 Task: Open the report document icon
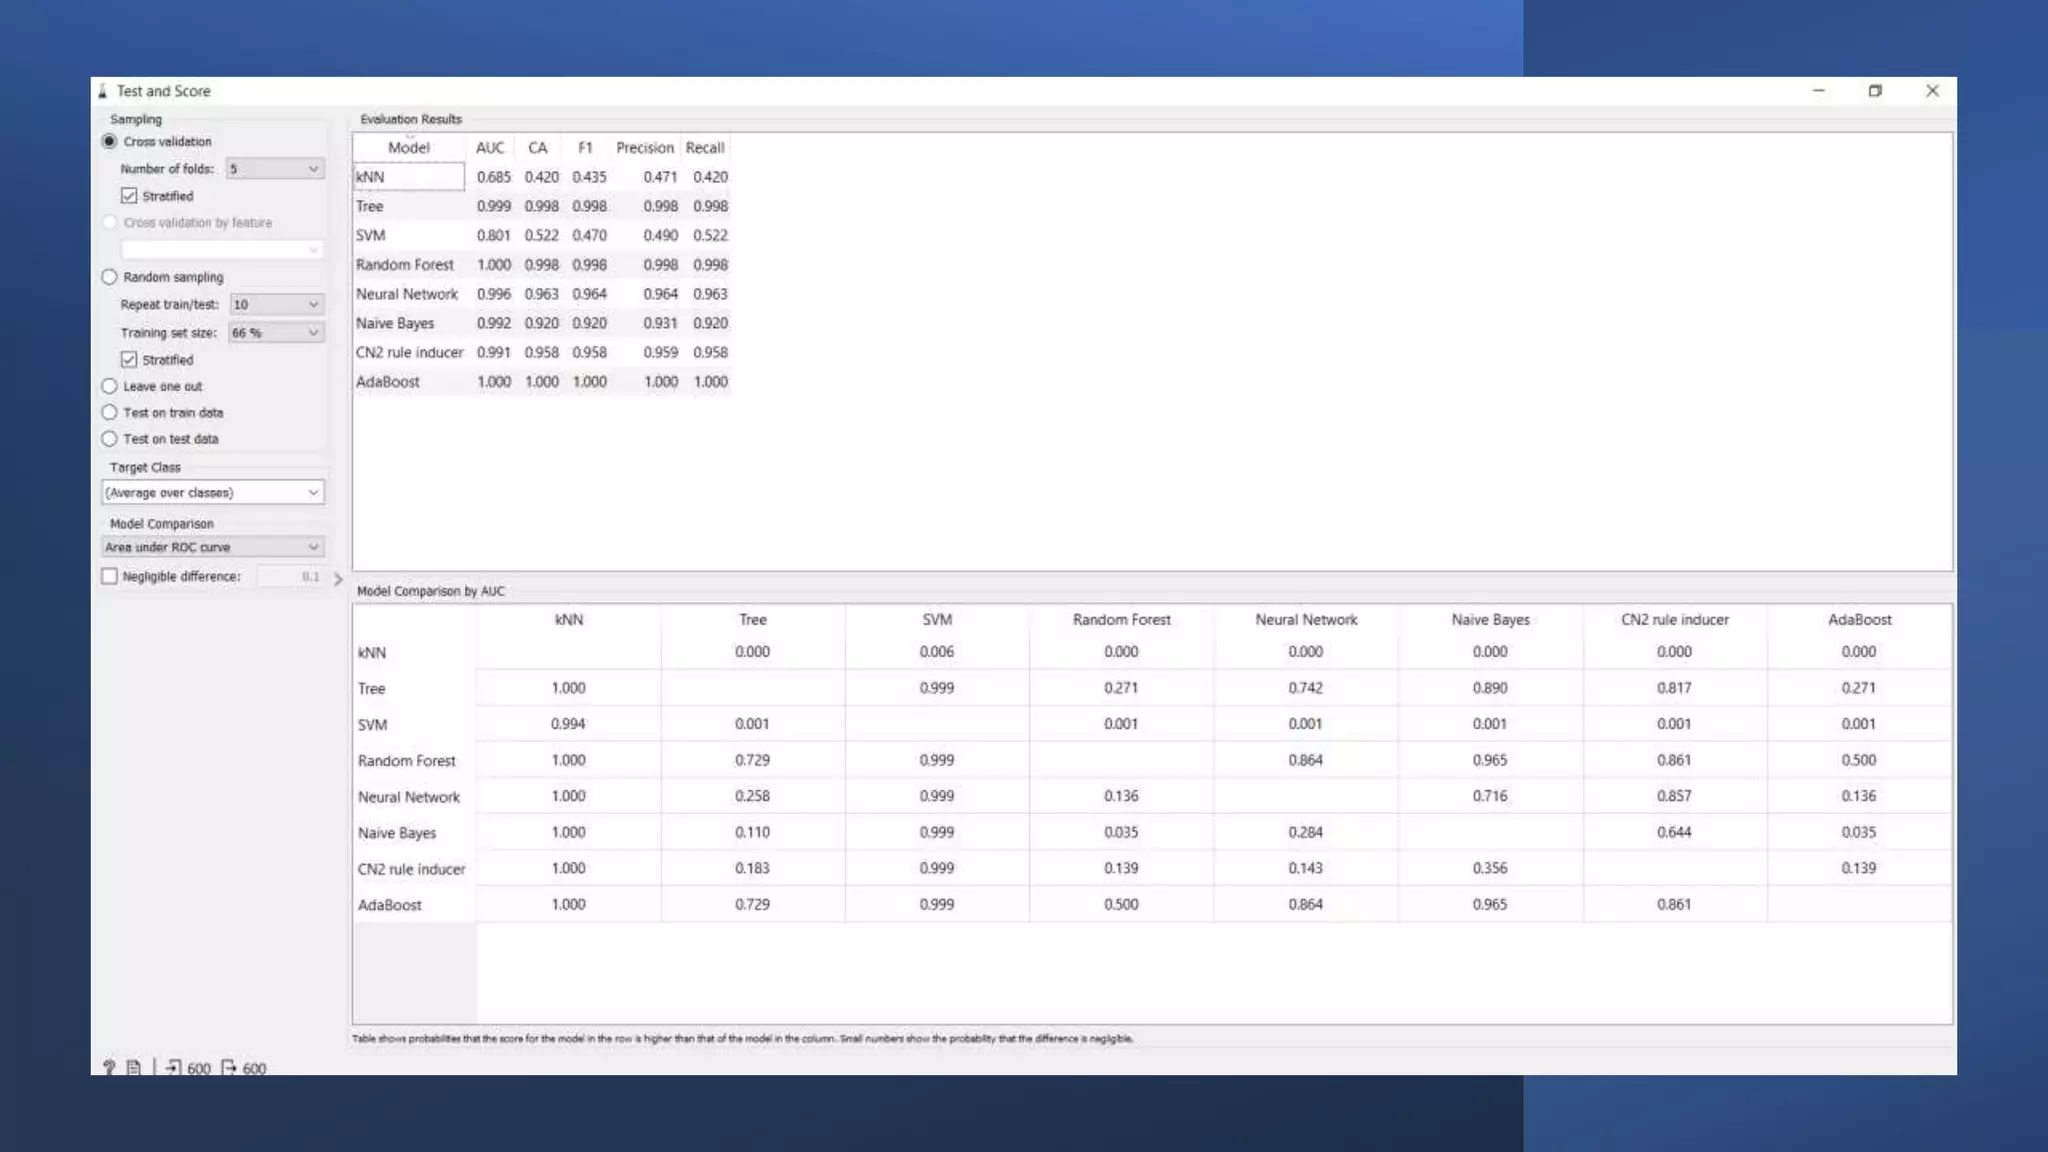click(134, 1068)
